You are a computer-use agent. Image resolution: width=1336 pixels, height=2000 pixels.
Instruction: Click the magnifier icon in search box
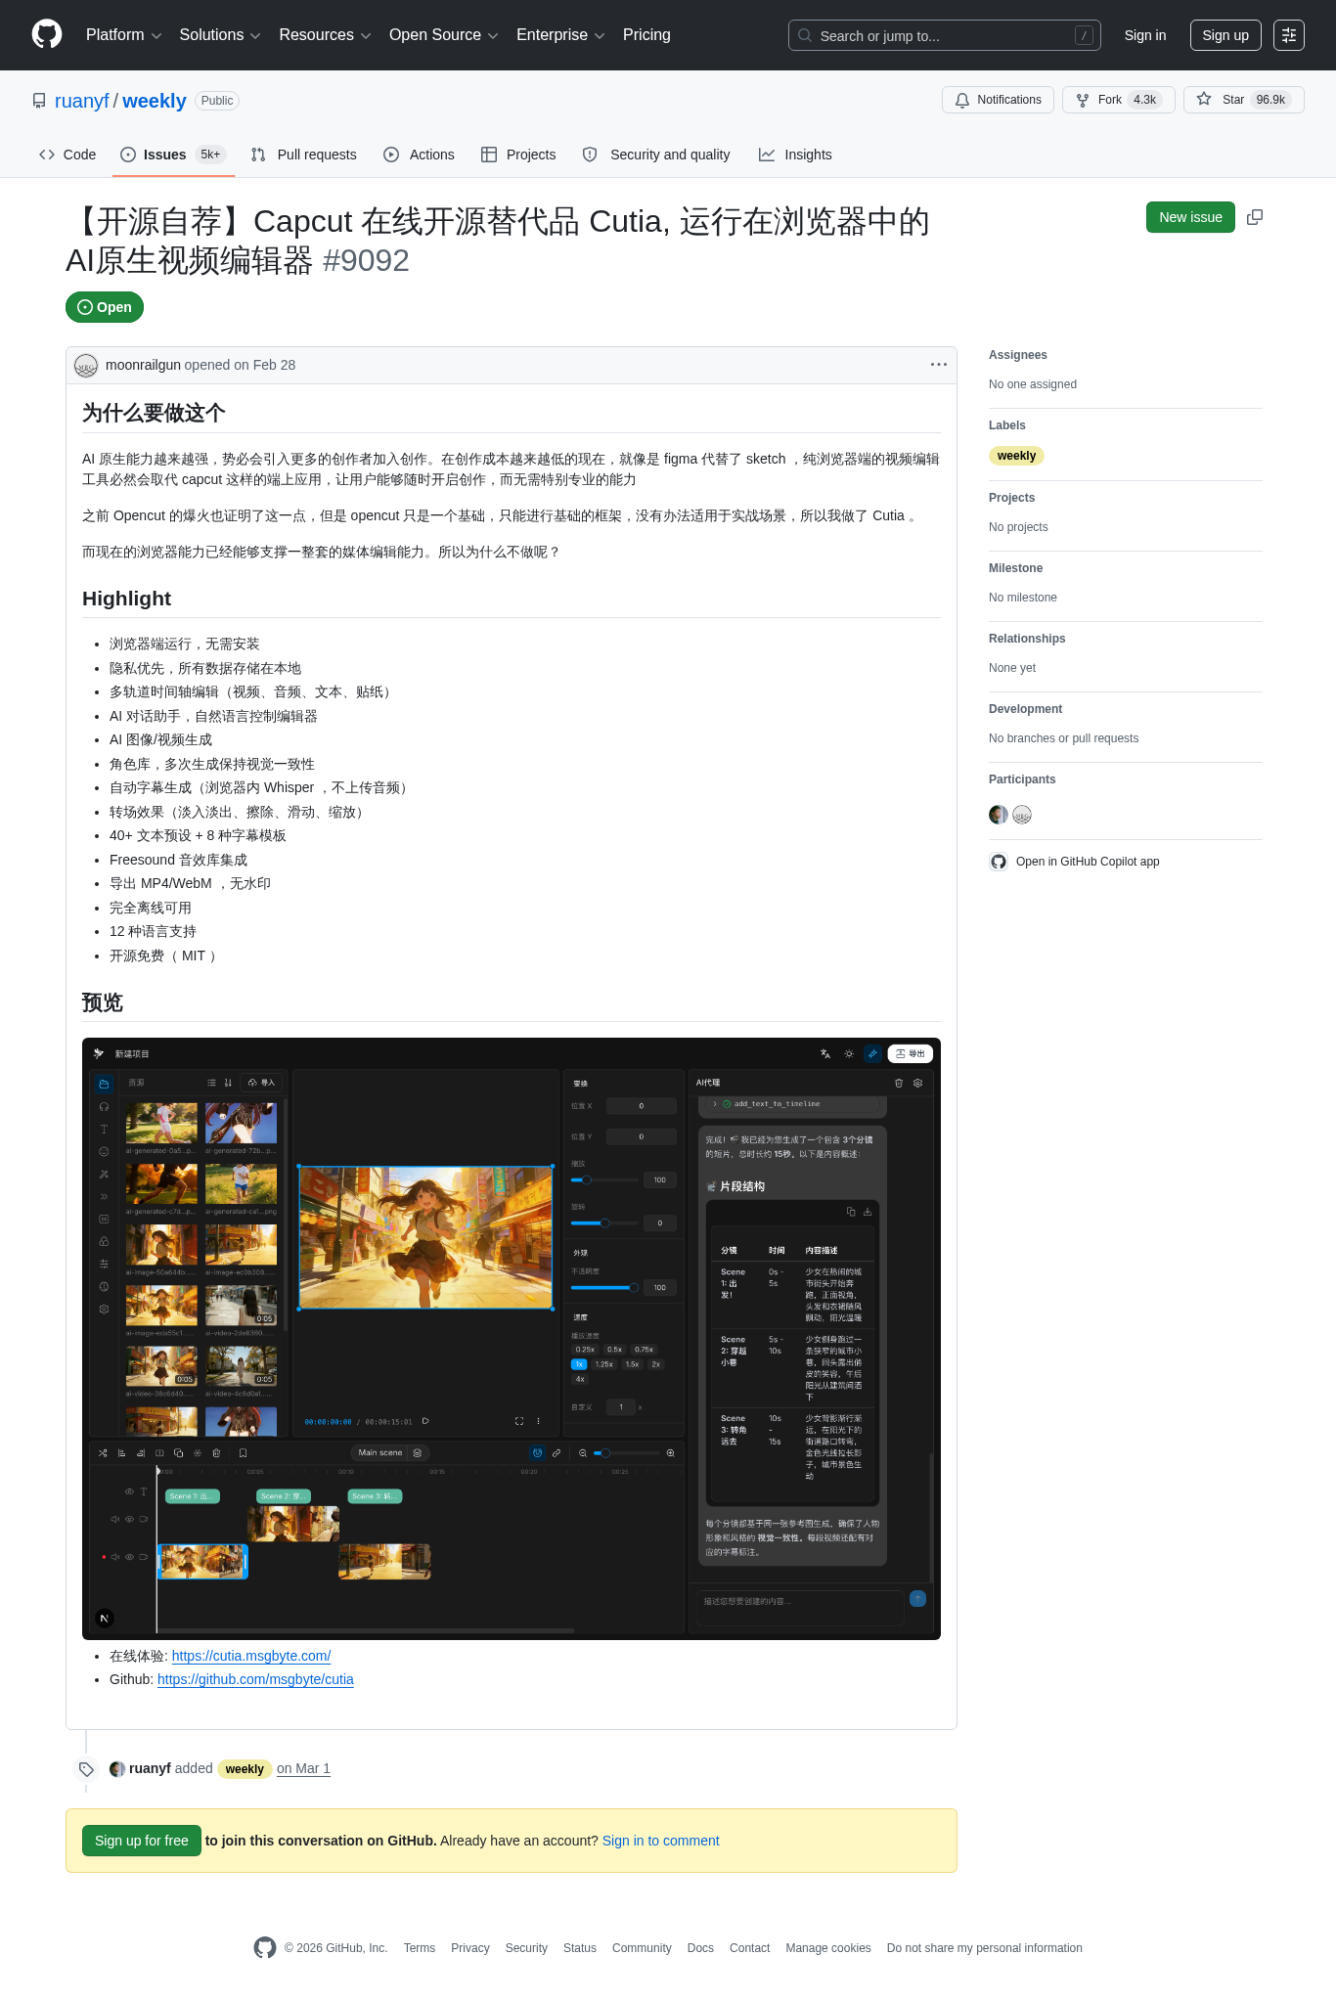point(805,35)
